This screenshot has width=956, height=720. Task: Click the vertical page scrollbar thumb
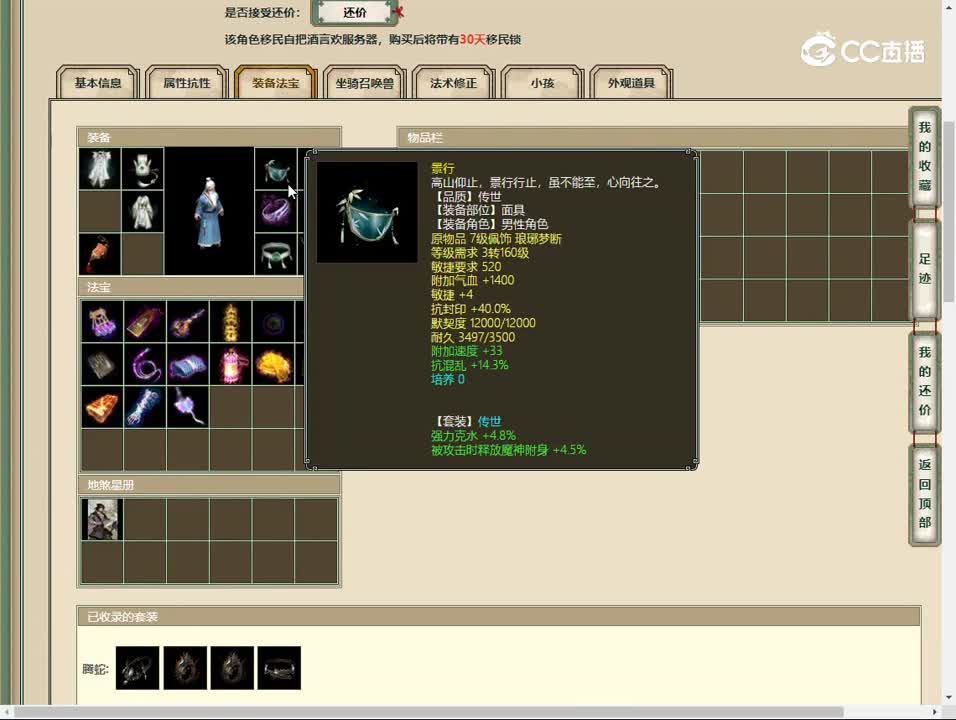pyautogui.click(x=949, y=212)
